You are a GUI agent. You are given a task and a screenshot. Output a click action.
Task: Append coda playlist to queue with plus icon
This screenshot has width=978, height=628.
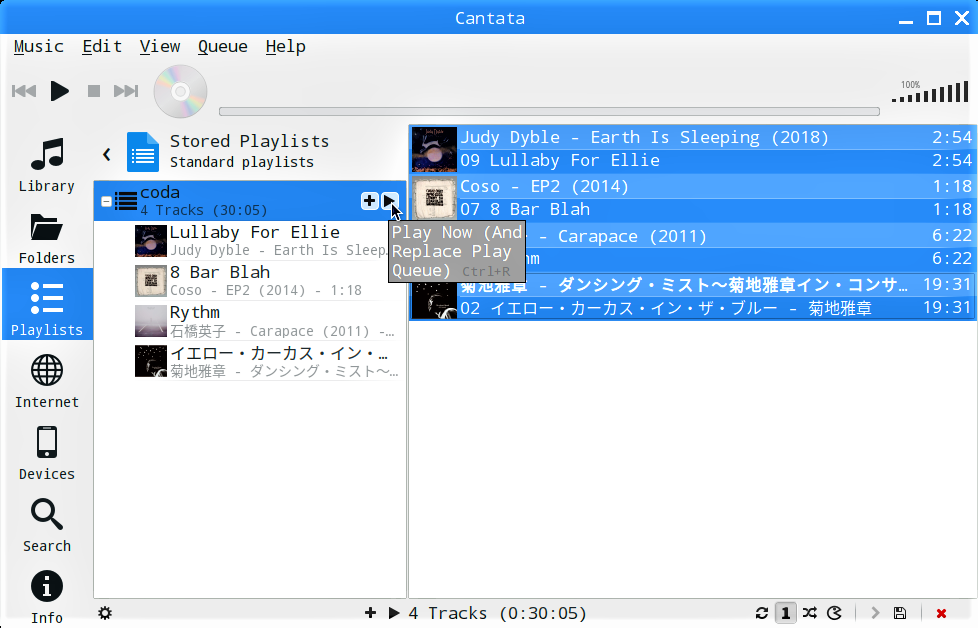tap(369, 201)
